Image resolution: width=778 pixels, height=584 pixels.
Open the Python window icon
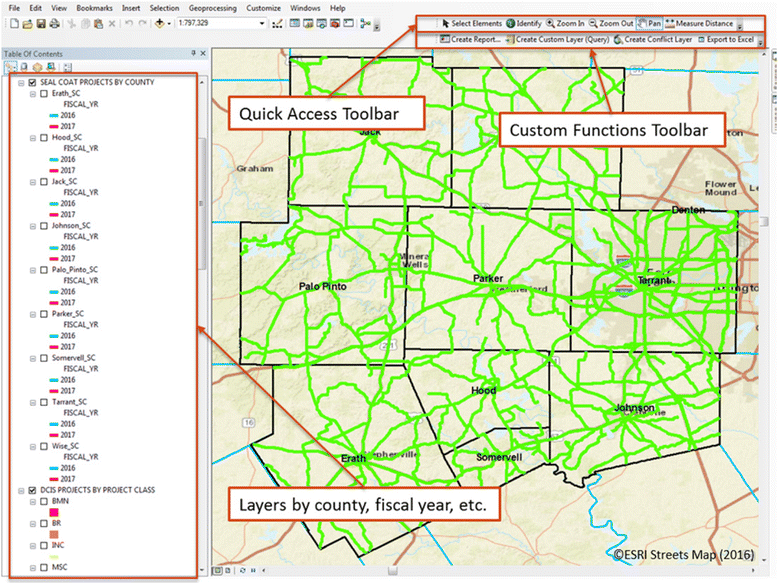click(349, 23)
